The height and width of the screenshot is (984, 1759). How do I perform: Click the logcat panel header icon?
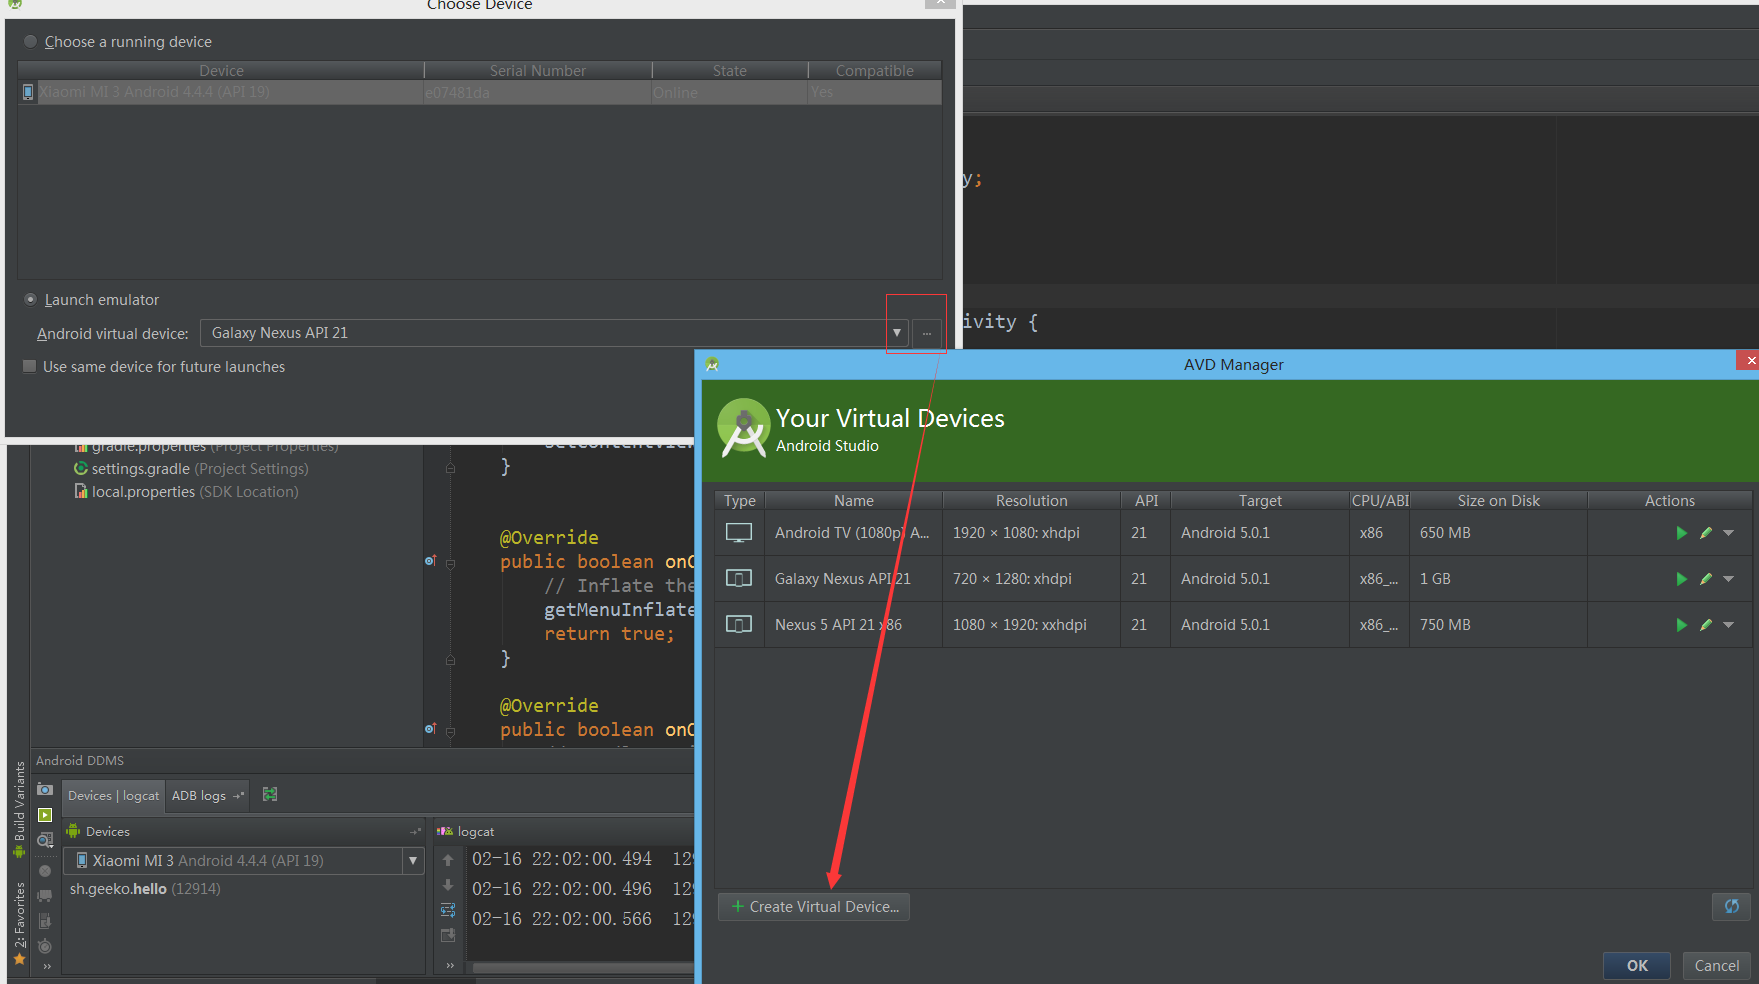[445, 831]
